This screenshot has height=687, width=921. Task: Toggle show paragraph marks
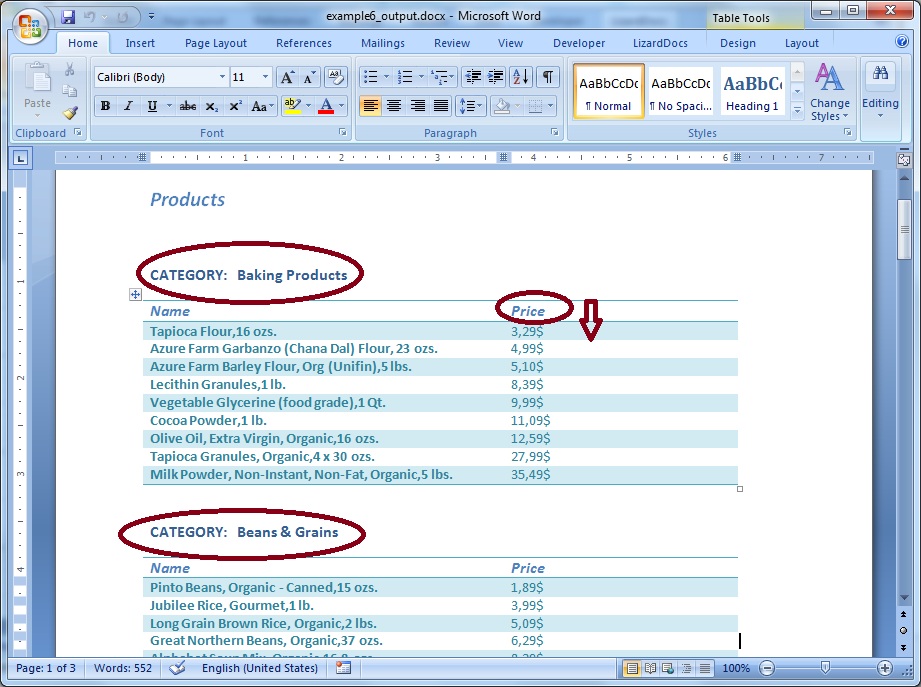[x=547, y=77]
